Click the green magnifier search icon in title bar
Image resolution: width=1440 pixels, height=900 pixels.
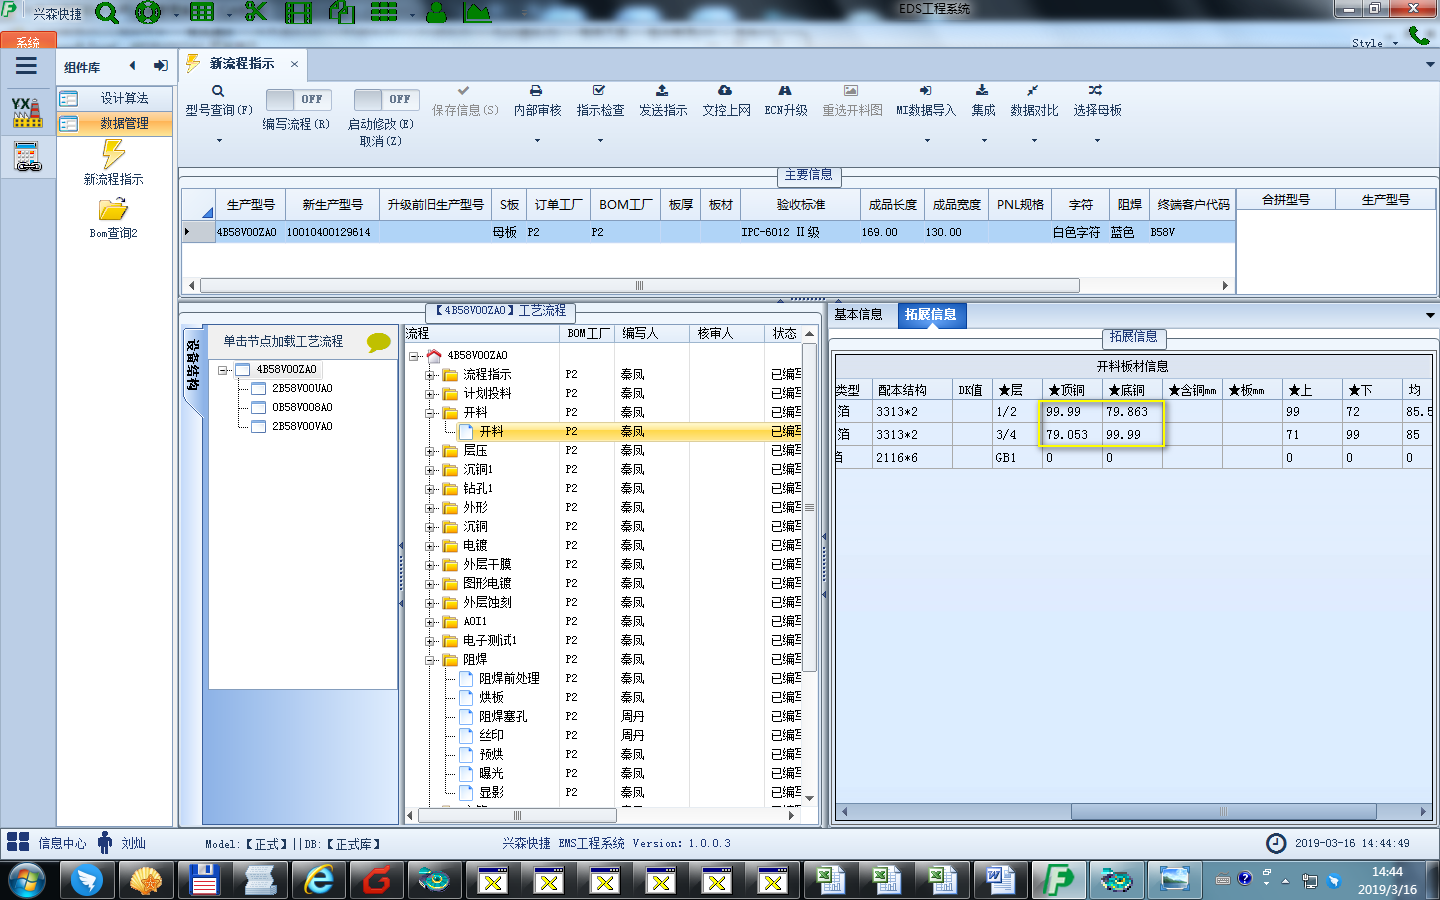pyautogui.click(x=107, y=13)
